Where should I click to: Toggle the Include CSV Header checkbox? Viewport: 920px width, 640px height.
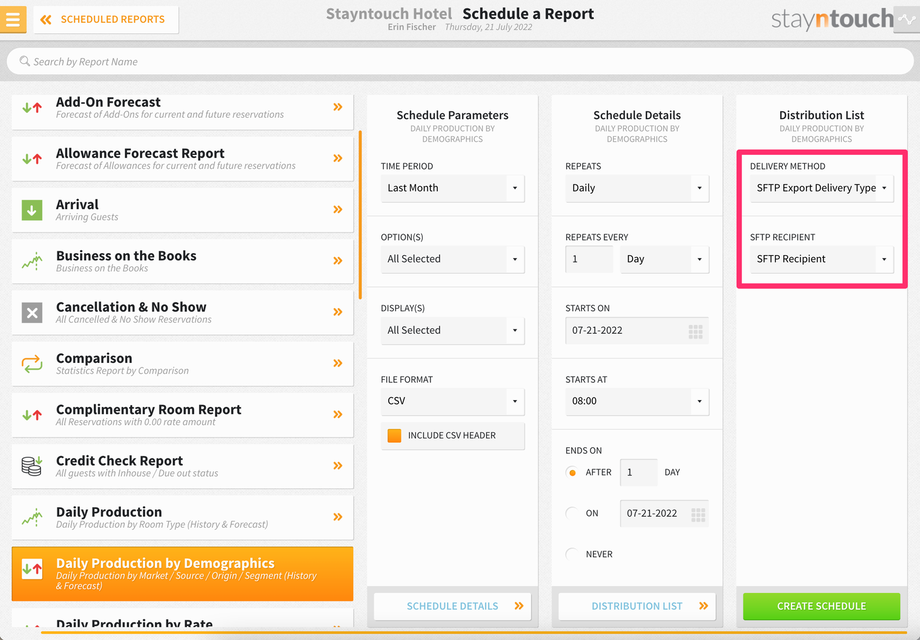pos(394,435)
